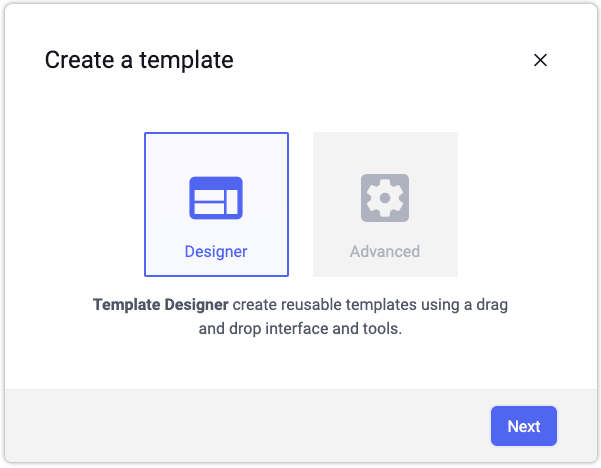Click the Designer text label
The width and height of the screenshot is (601, 468).
[216, 252]
